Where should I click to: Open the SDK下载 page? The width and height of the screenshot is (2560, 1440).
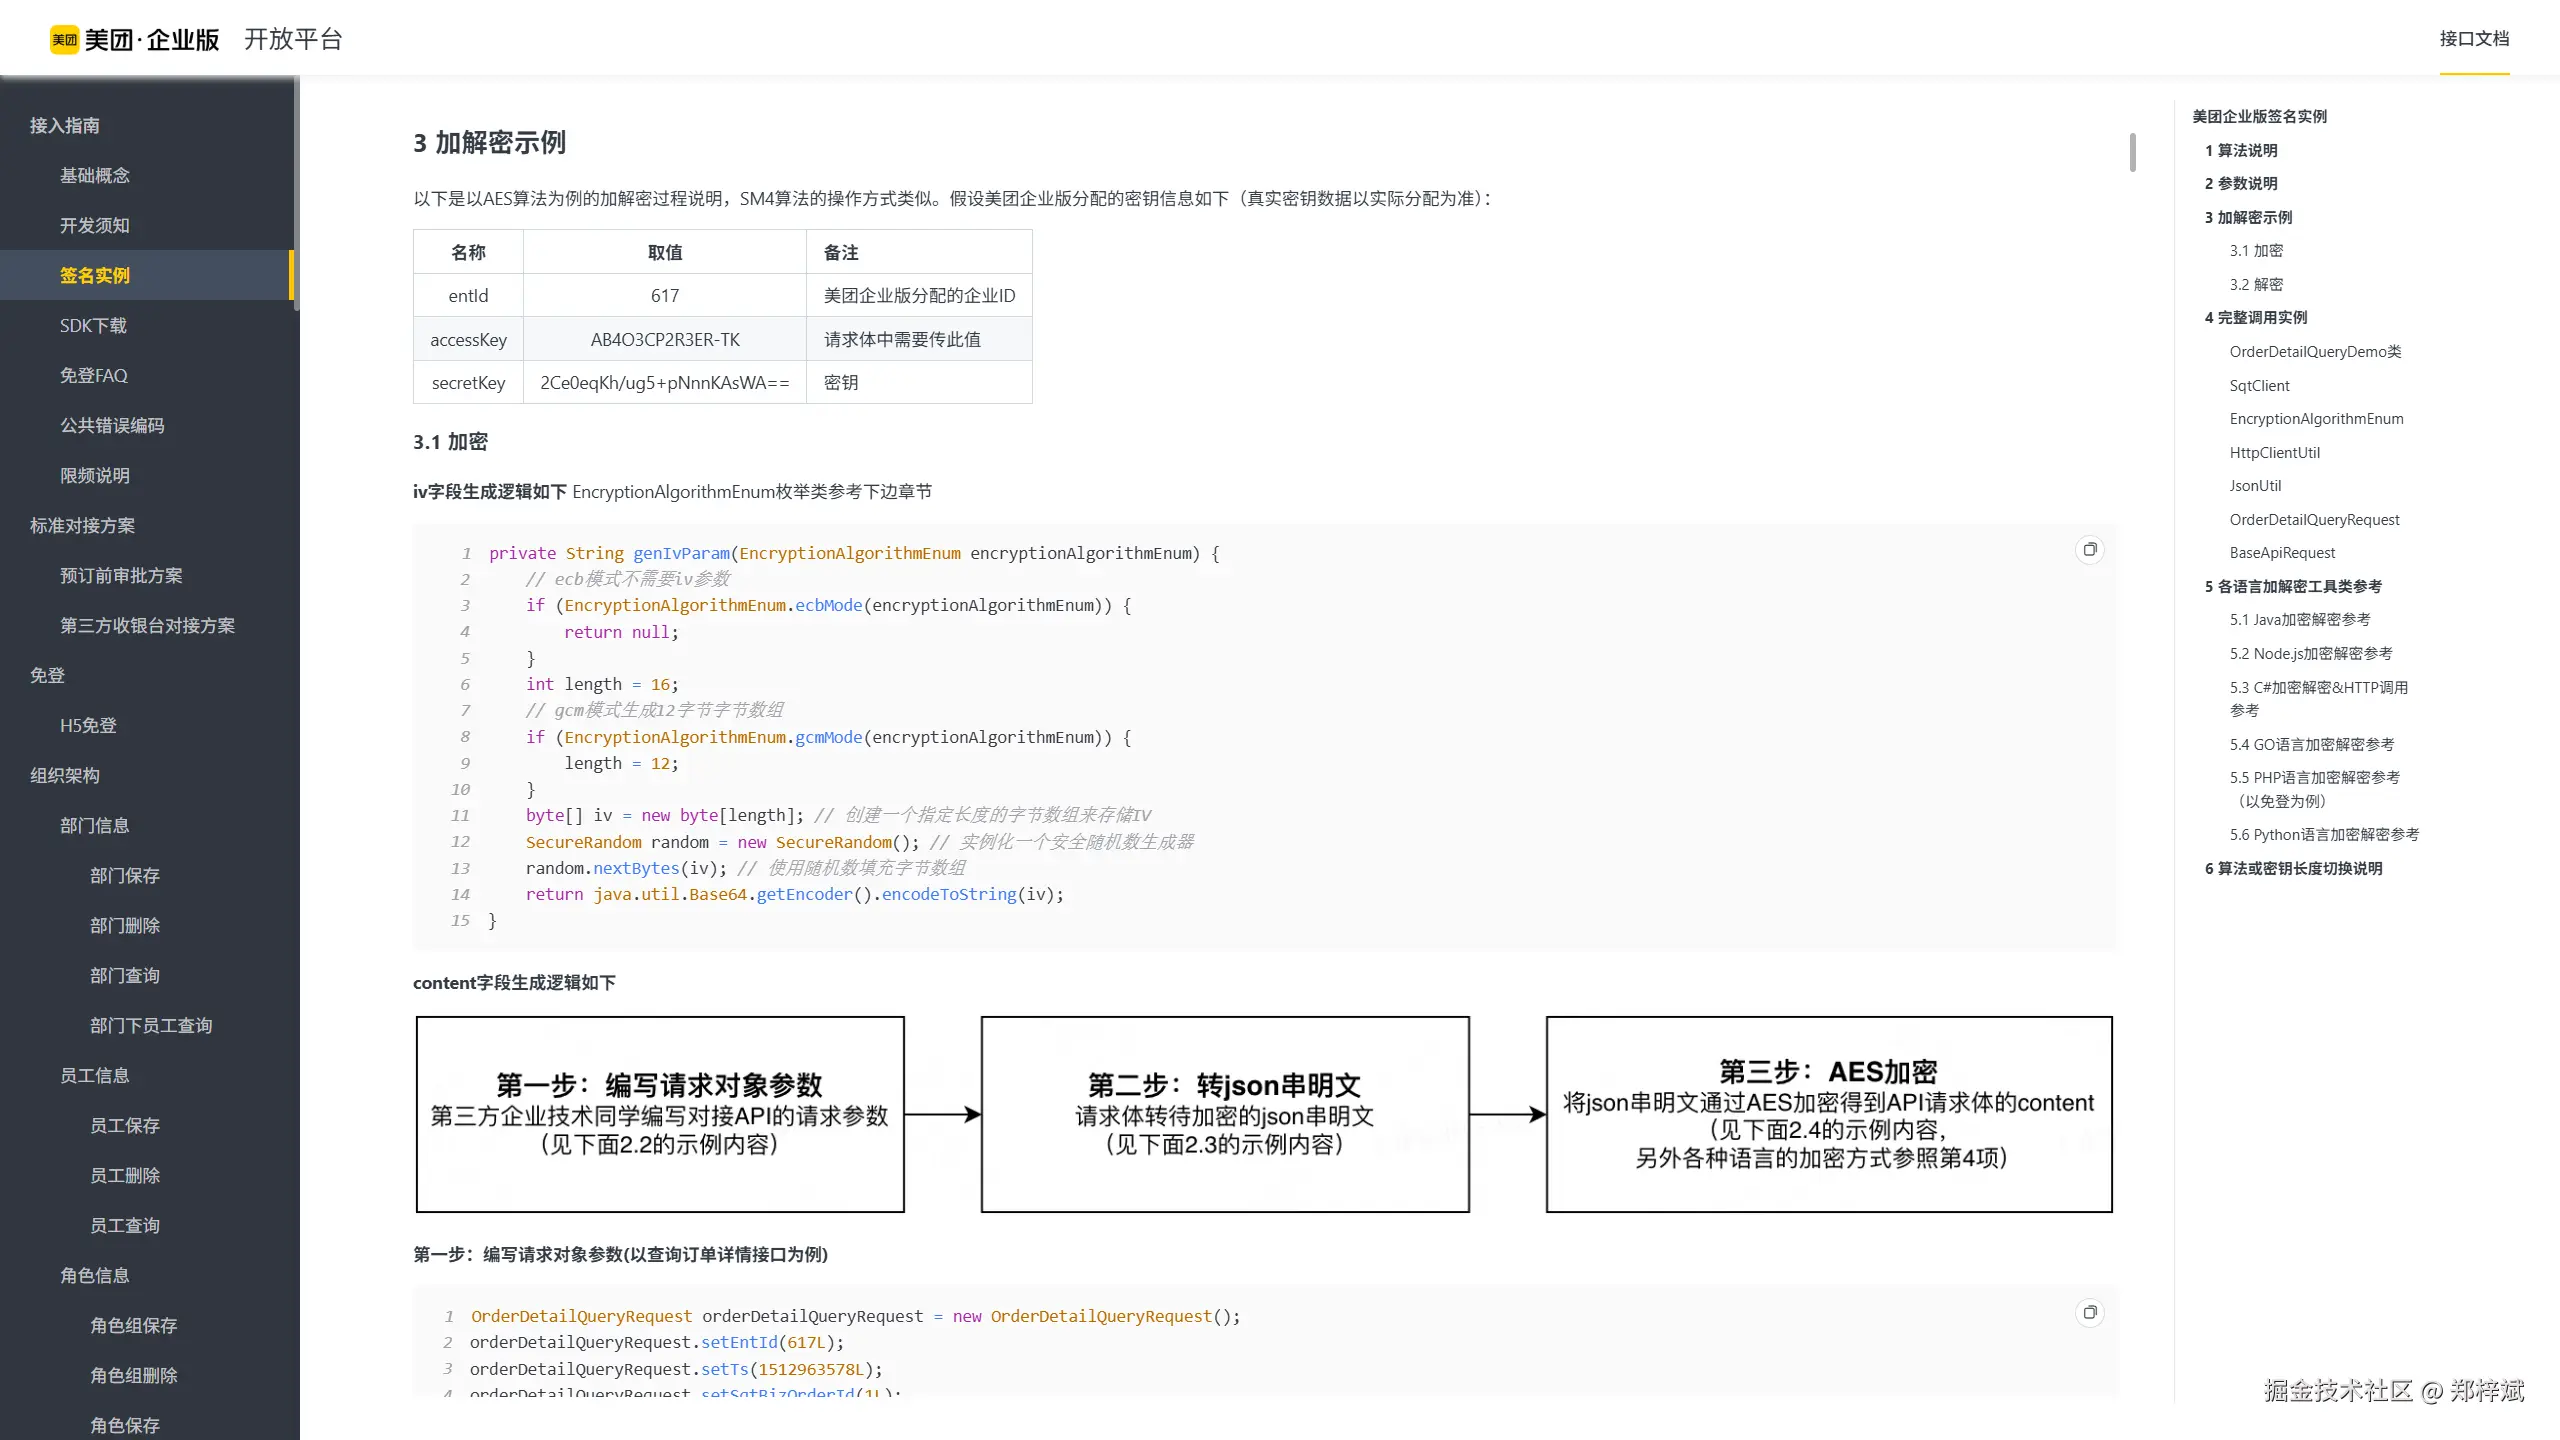93,325
